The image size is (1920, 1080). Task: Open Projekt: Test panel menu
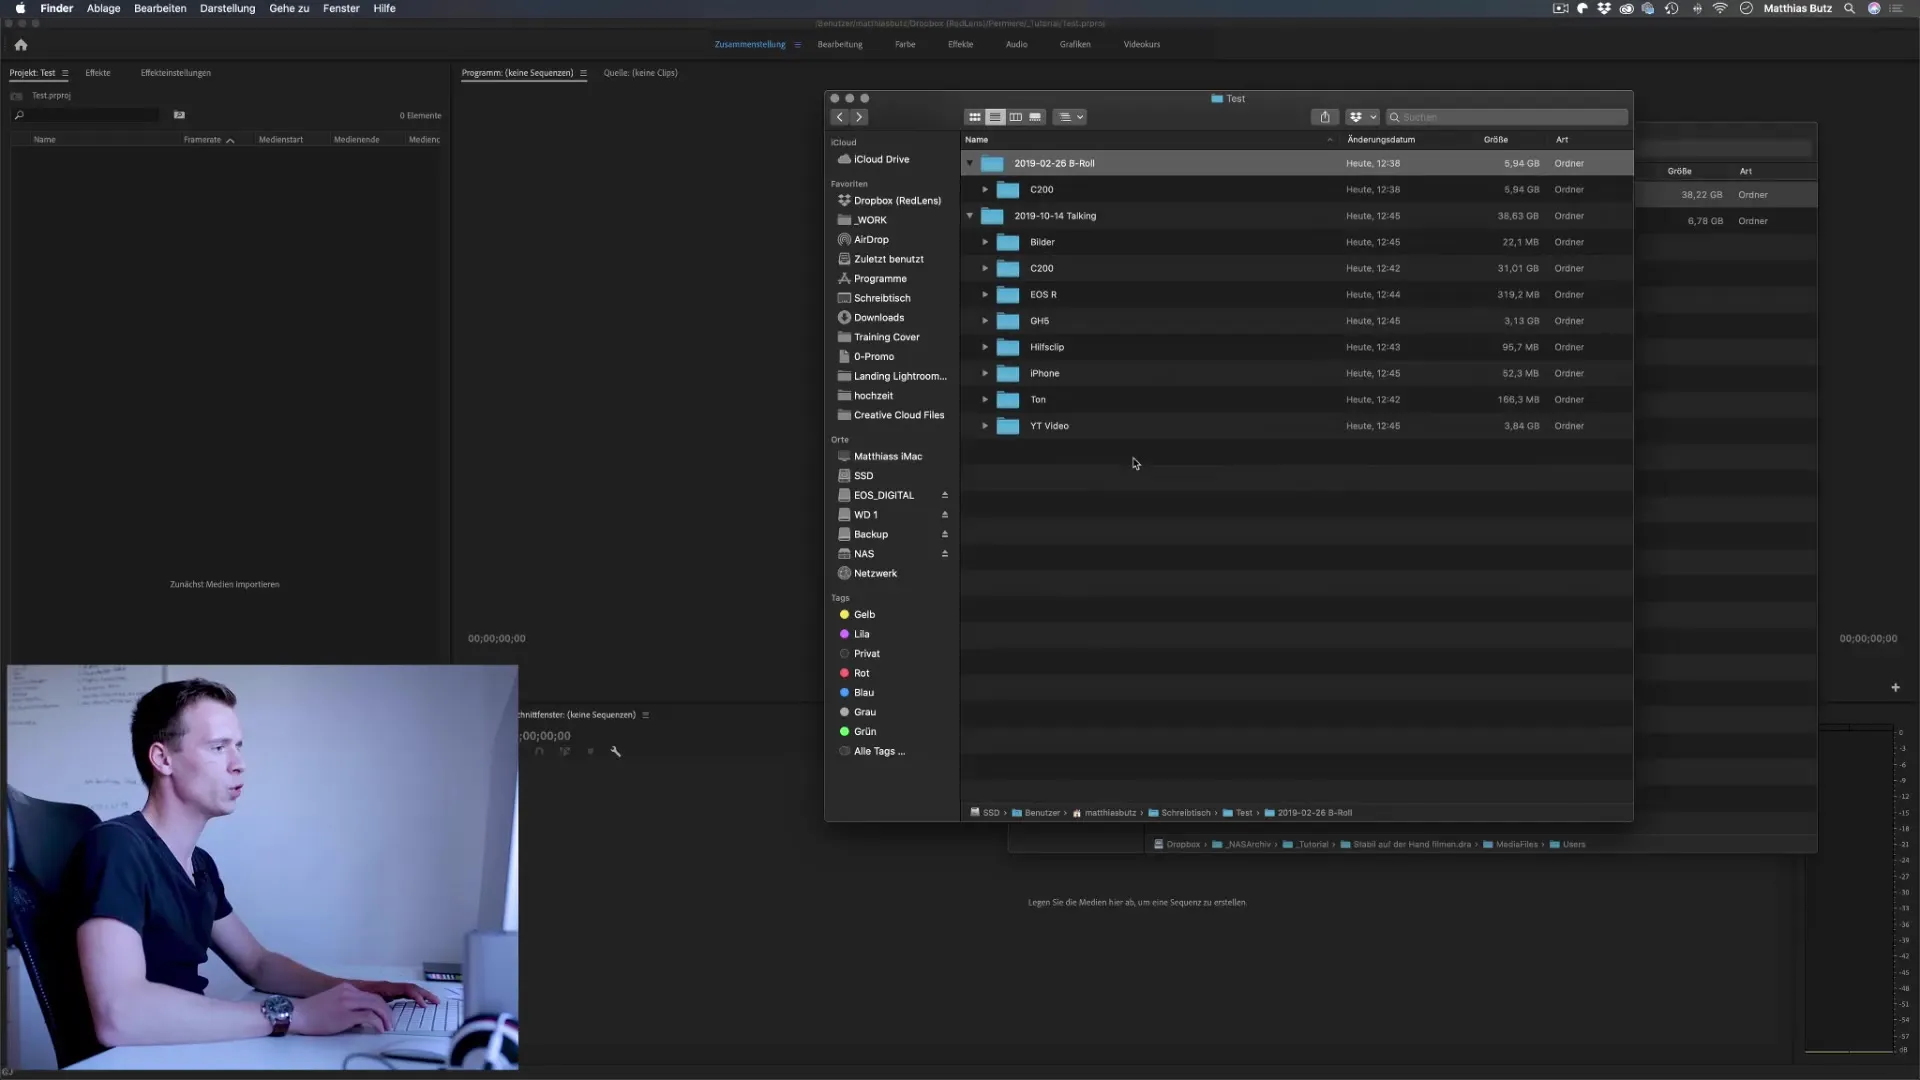click(65, 73)
